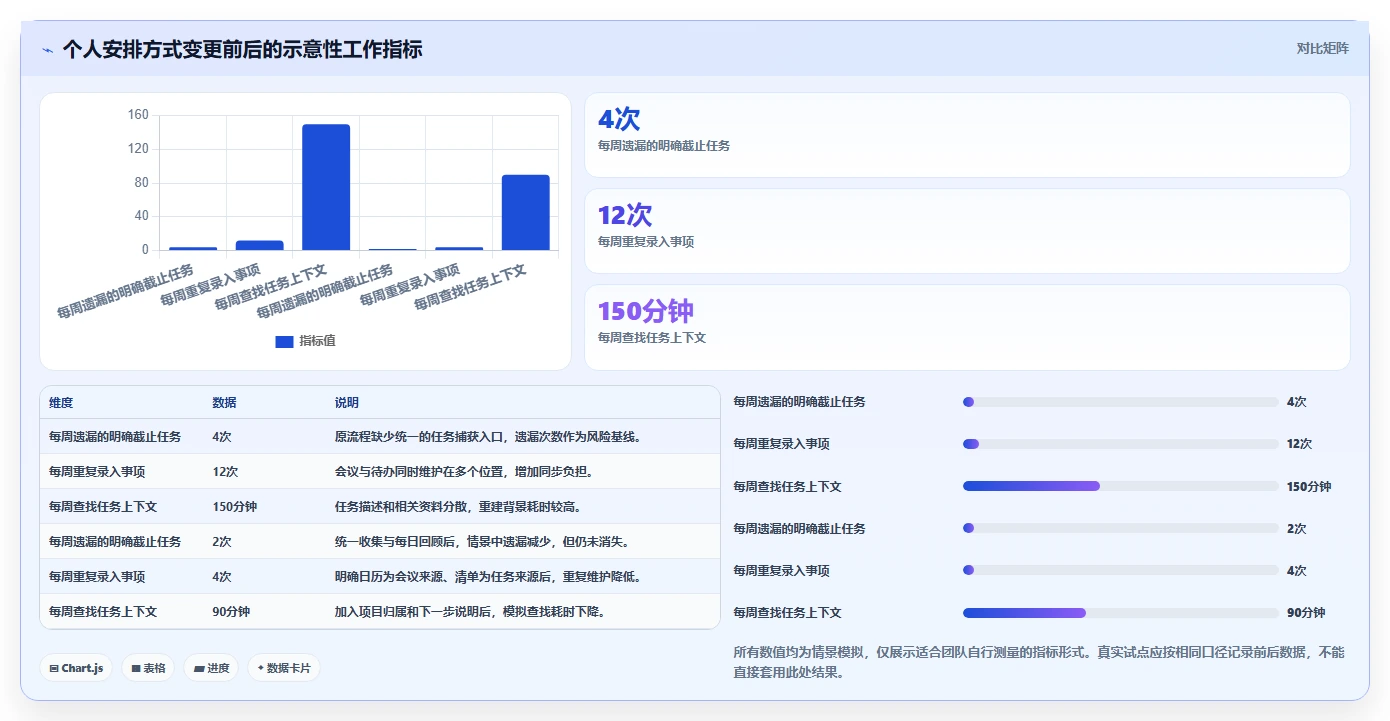Click 每周查找任务上下文 in the 90分钟 table row
This screenshot has height=721, width=1390.
pyautogui.click(x=103, y=612)
